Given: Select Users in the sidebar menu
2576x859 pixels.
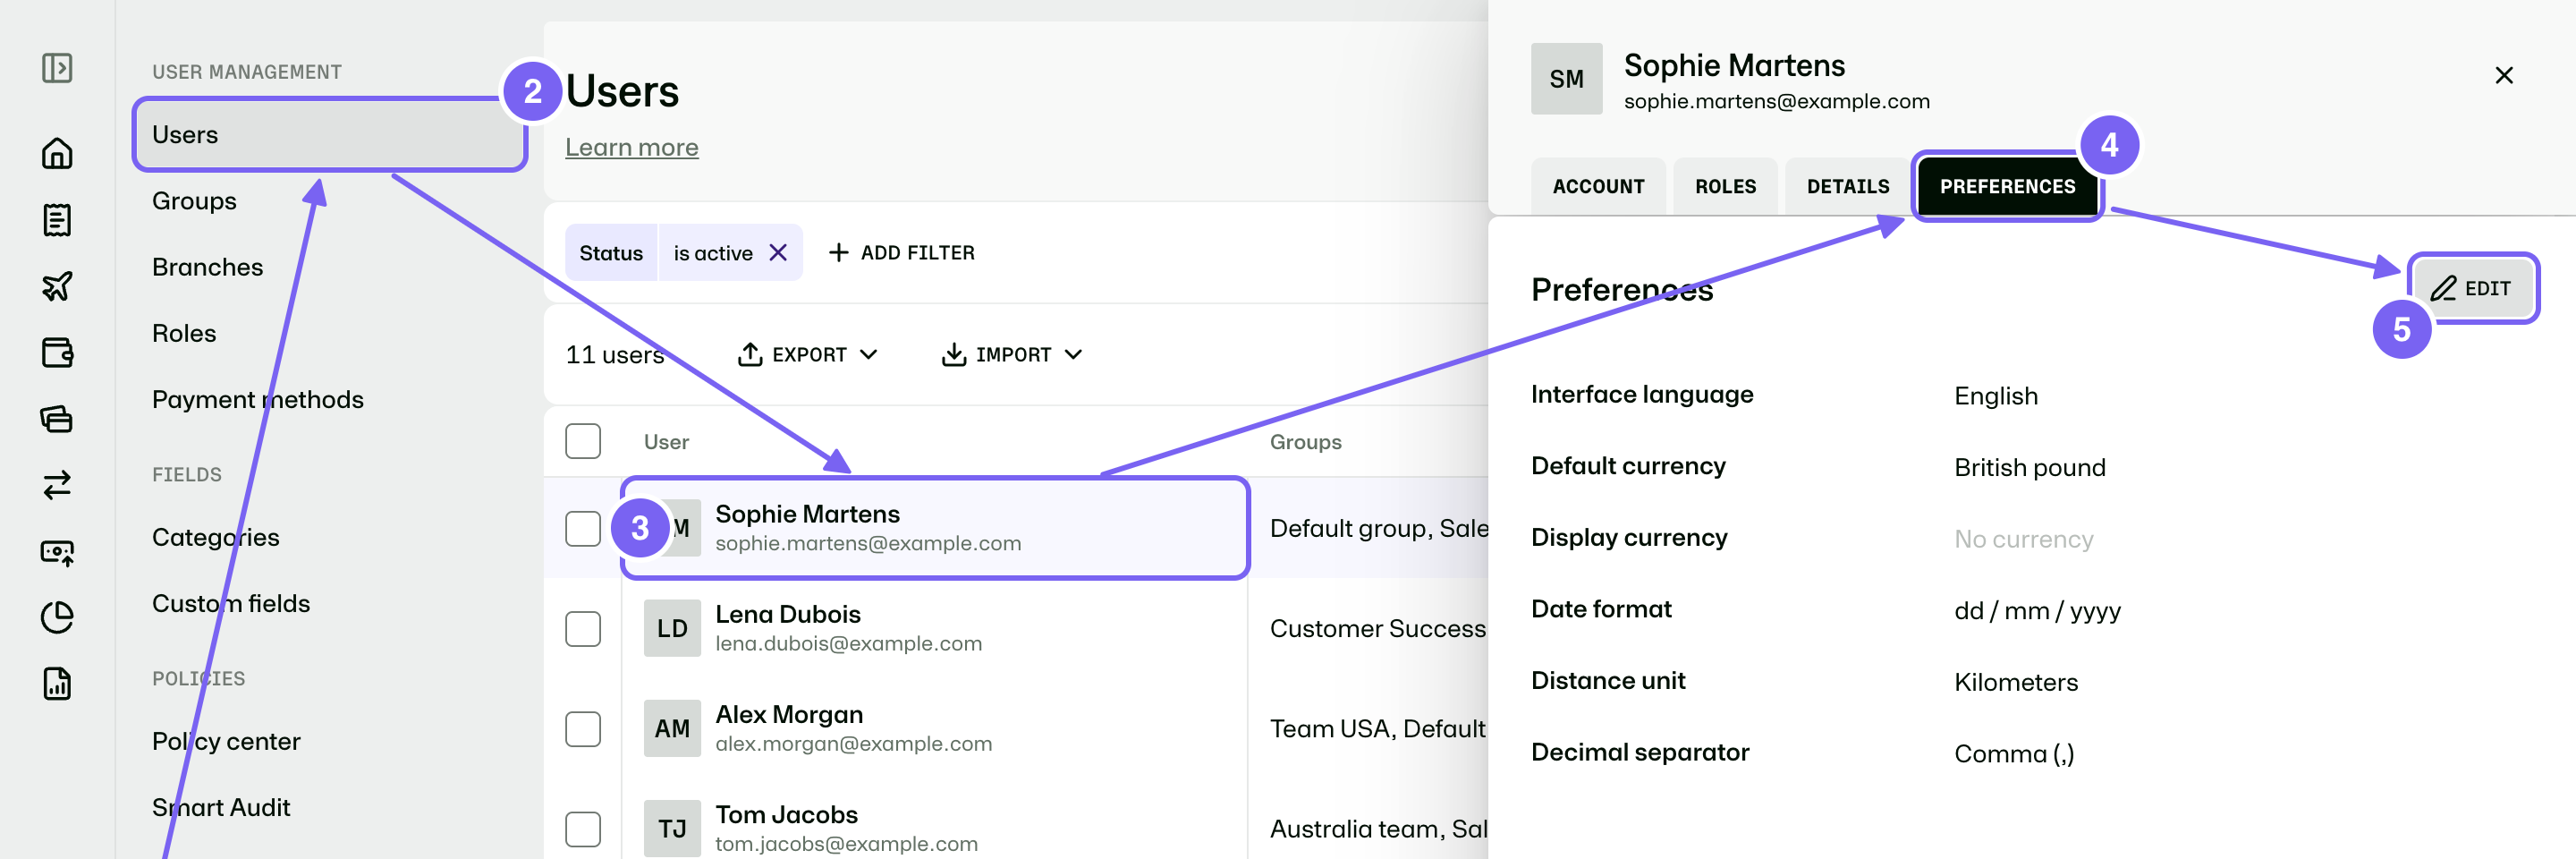Looking at the screenshot, I should point(330,135).
